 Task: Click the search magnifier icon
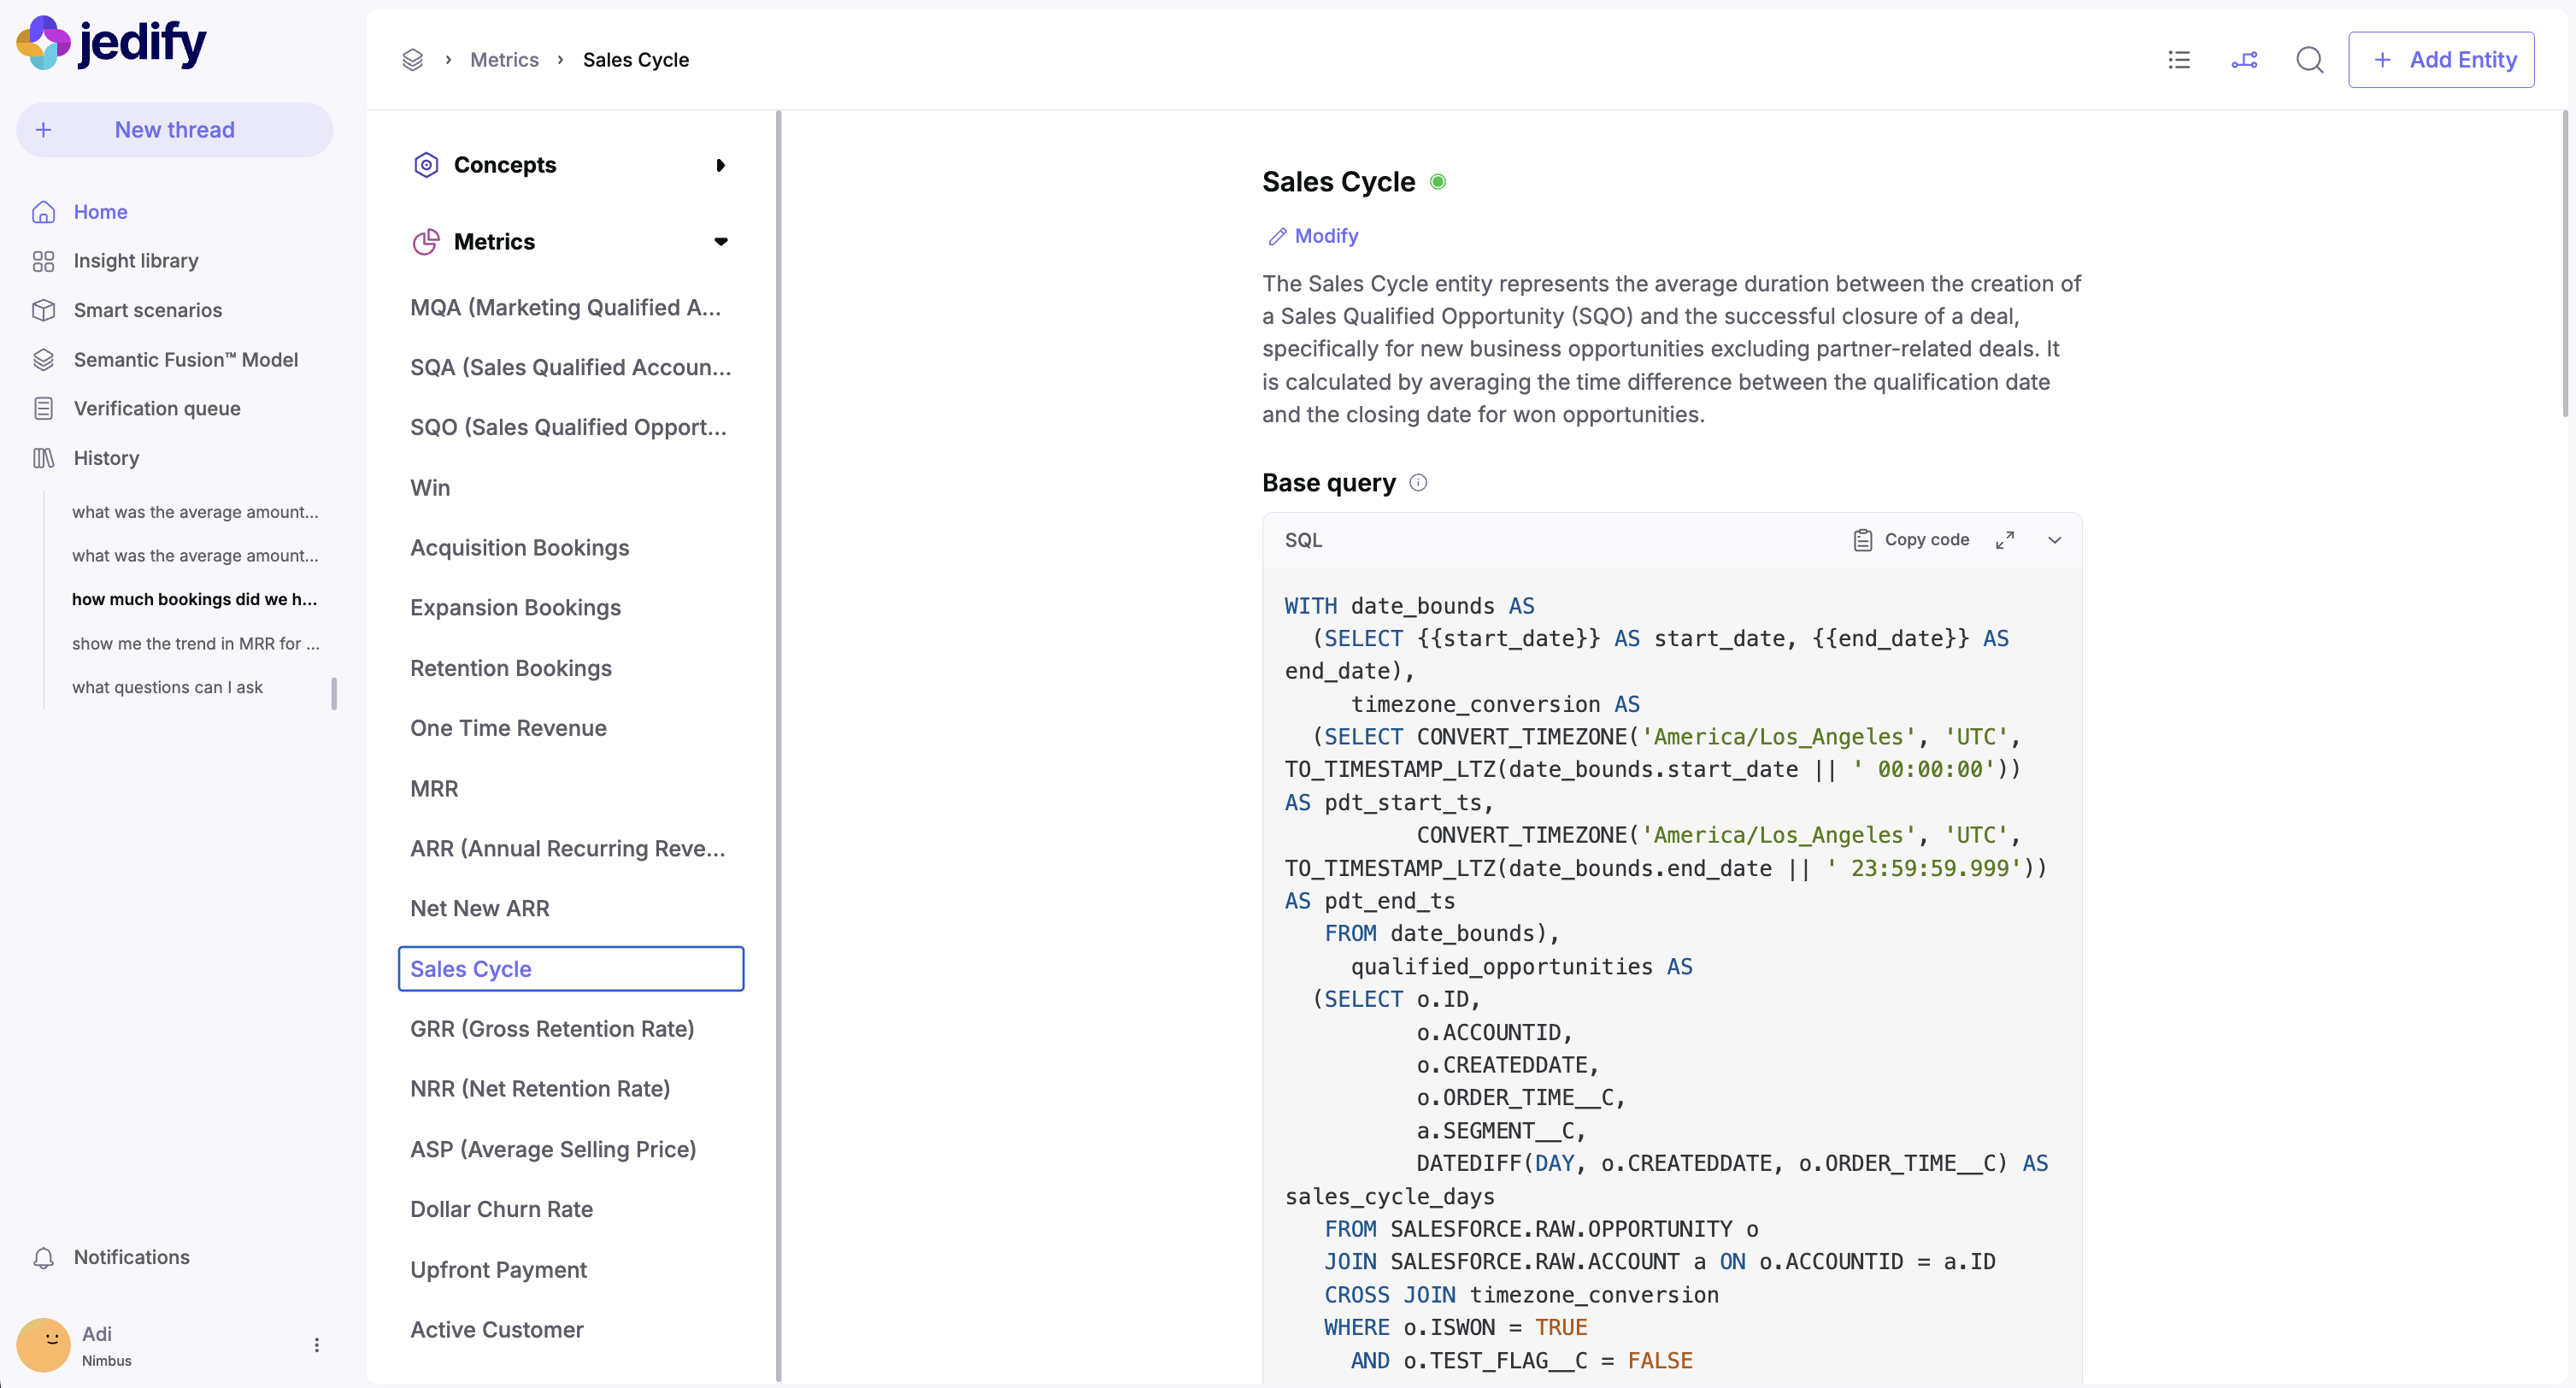(x=2309, y=60)
